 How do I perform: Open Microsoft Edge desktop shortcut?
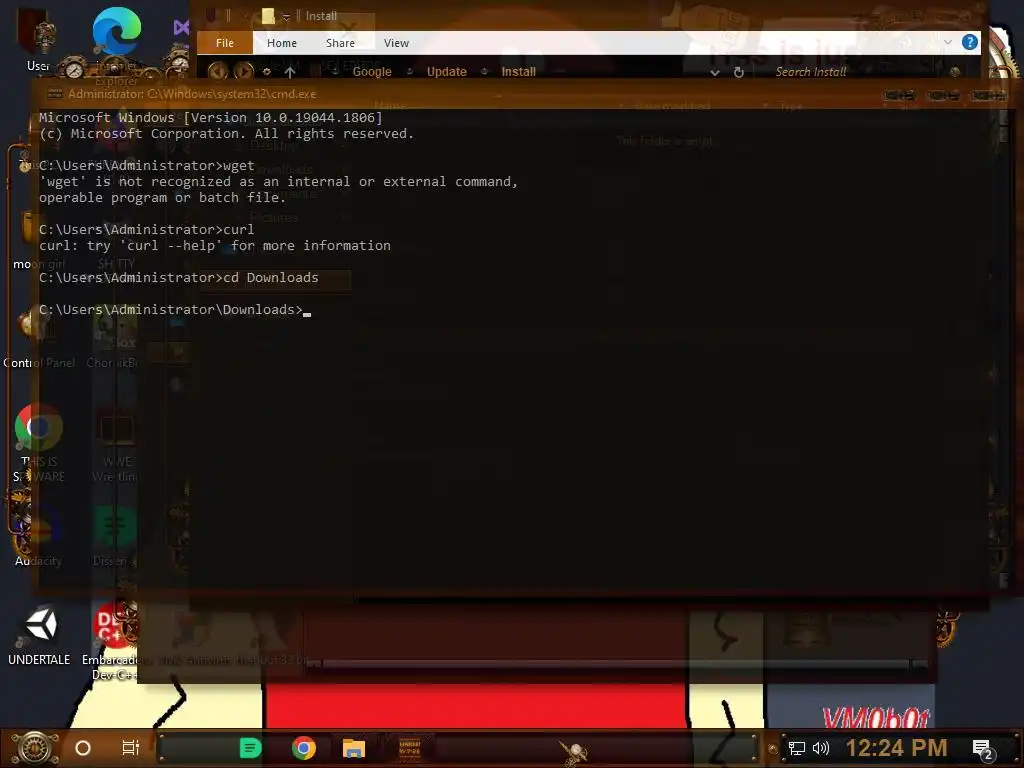coord(117,31)
